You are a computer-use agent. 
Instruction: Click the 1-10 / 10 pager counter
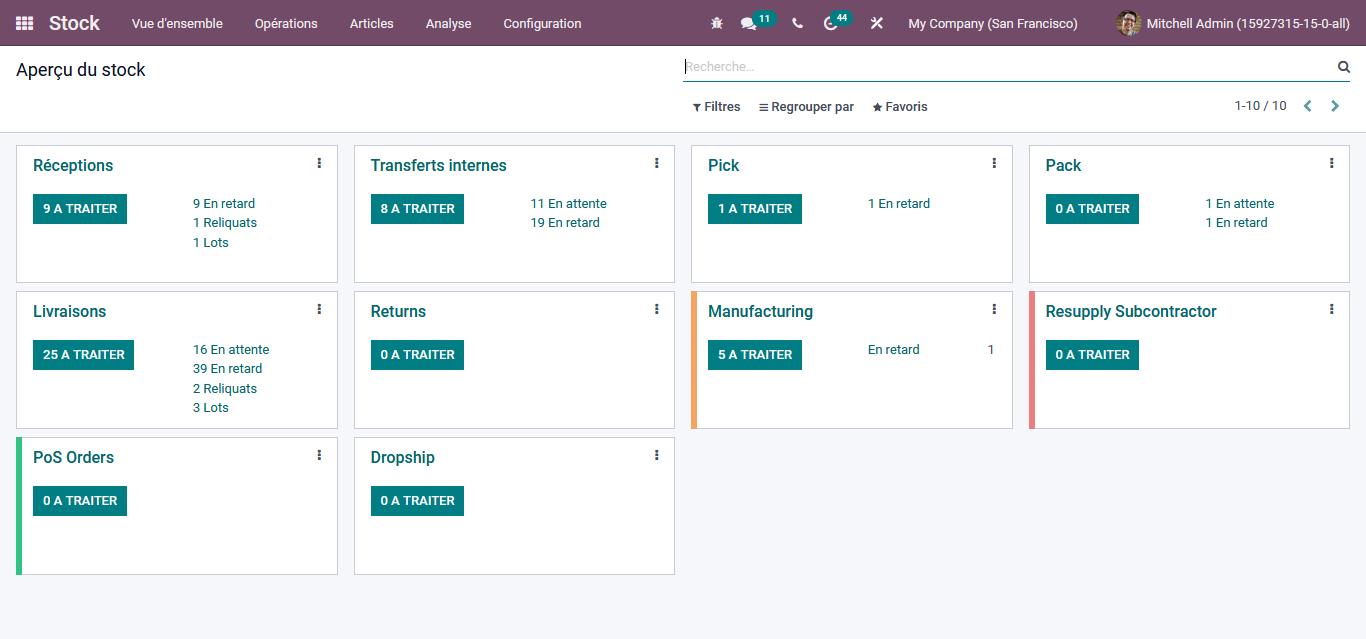pyautogui.click(x=1260, y=106)
